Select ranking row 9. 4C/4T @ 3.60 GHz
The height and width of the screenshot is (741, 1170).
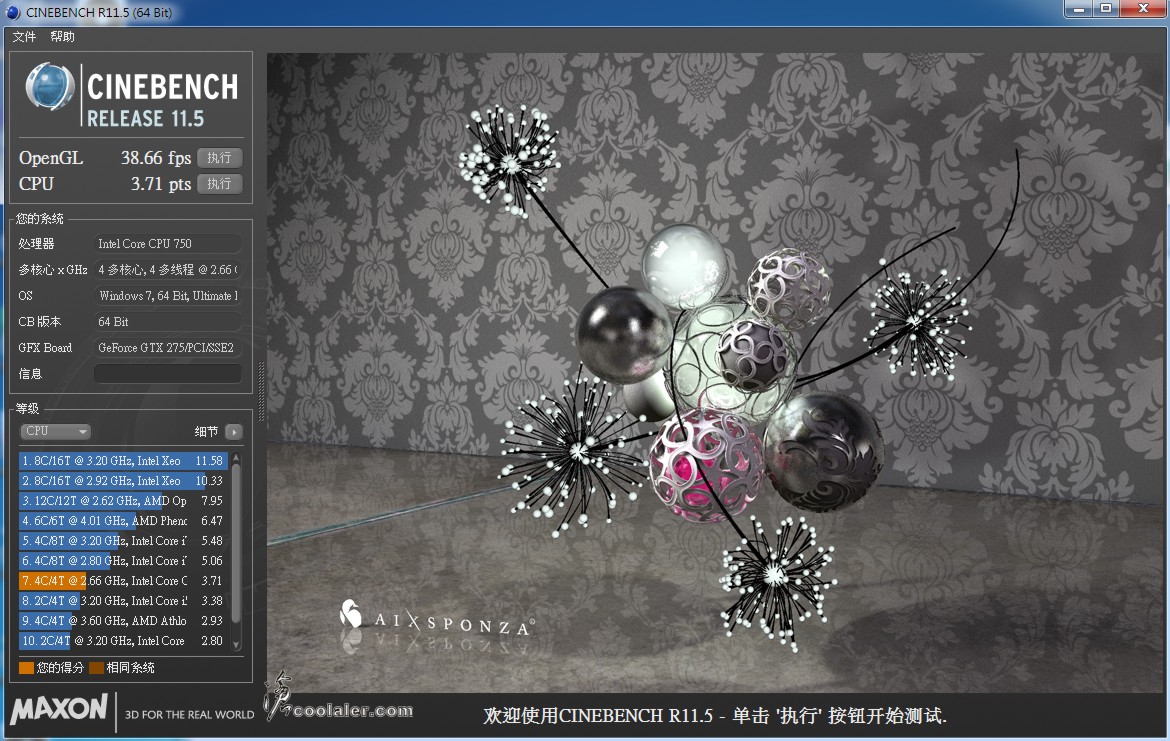pos(123,620)
